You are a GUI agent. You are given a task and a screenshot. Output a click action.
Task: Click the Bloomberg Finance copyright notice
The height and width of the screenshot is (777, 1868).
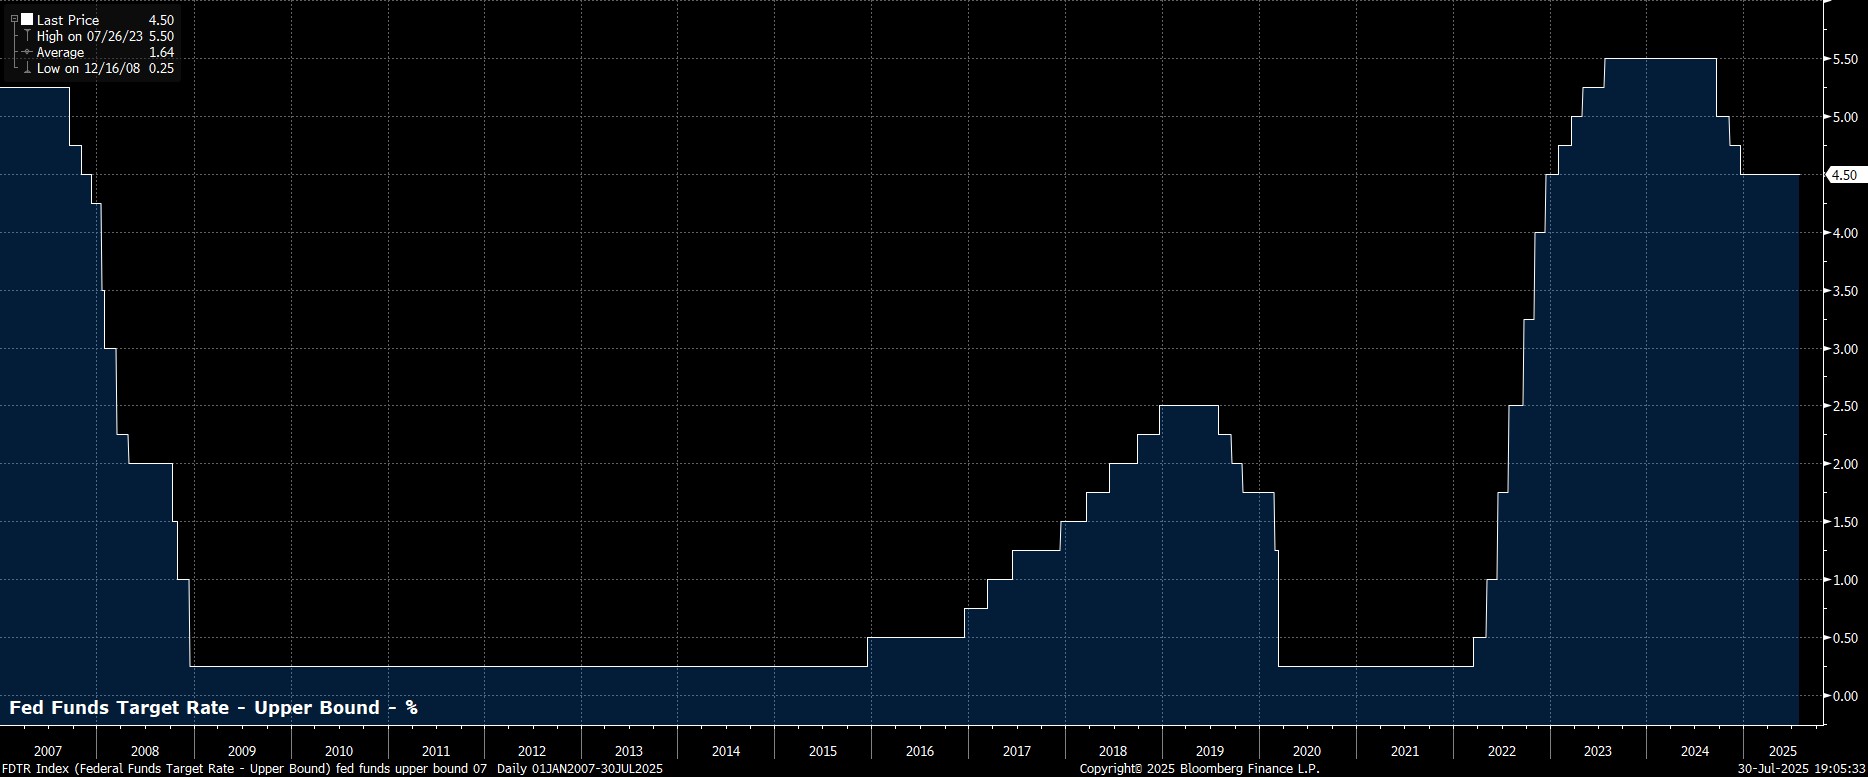coord(1200,769)
